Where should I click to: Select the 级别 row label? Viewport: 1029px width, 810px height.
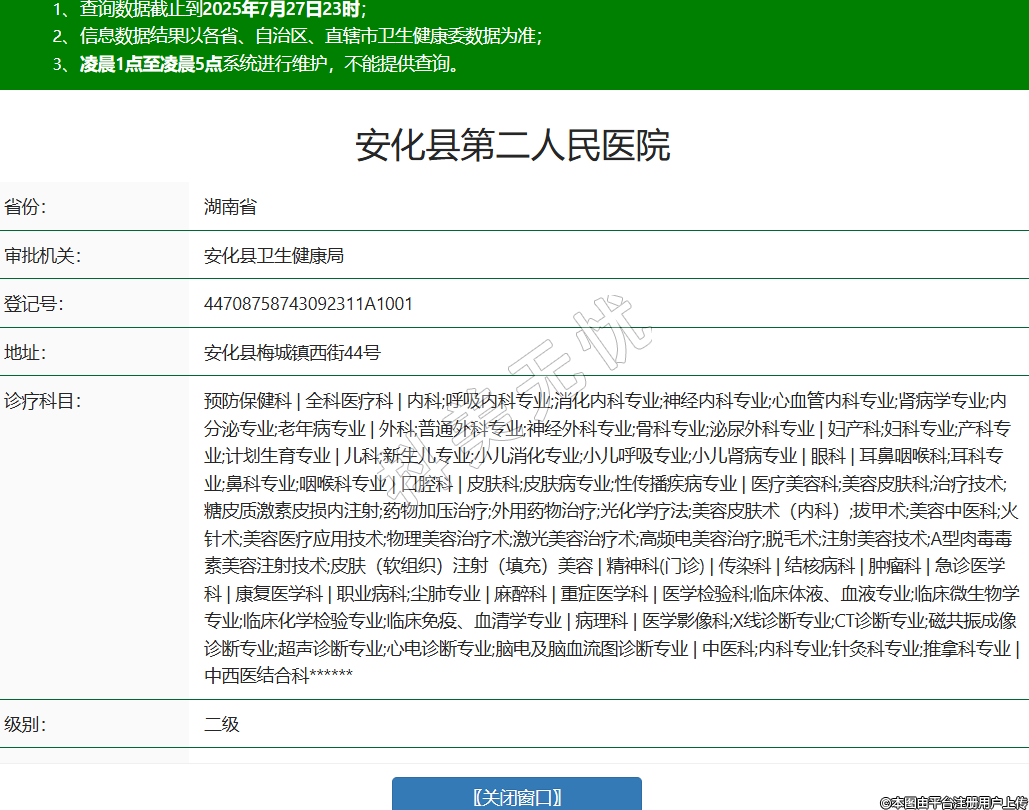(x=26, y=724)
